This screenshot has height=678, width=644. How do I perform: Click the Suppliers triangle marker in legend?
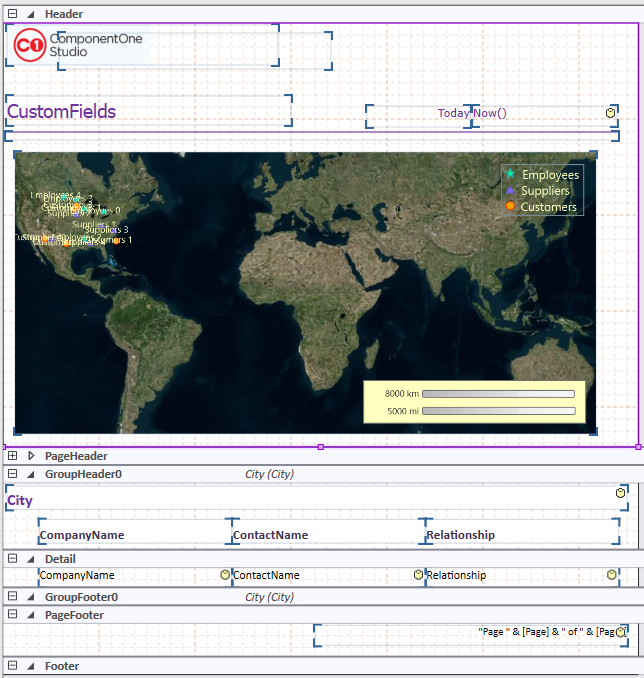coord(510,190)
